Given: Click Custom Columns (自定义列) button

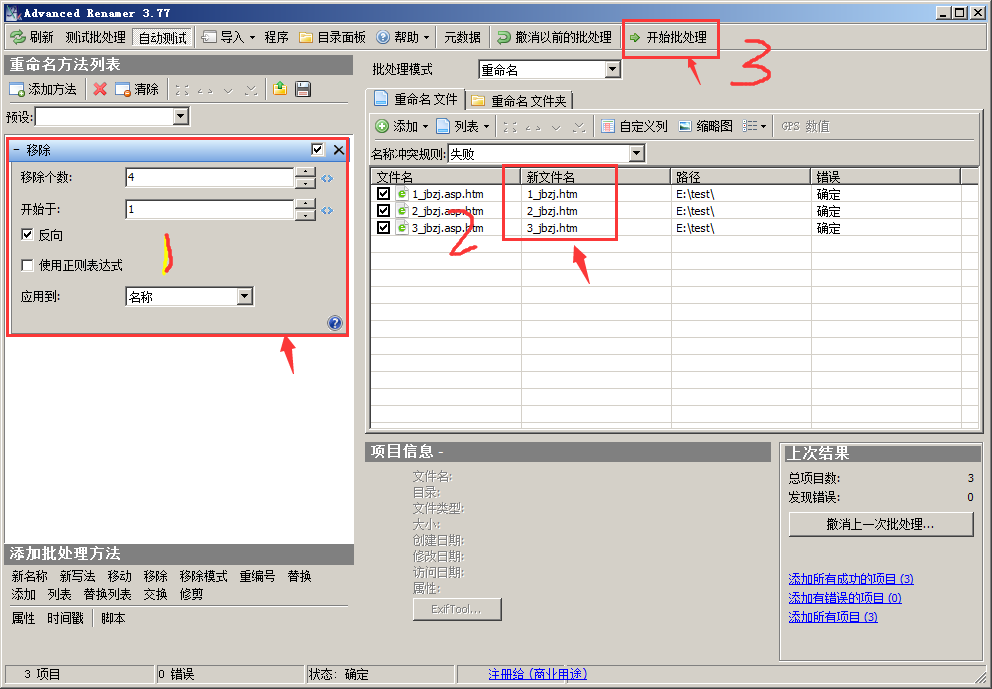Looking at the screenshot, I should point(634,127).
